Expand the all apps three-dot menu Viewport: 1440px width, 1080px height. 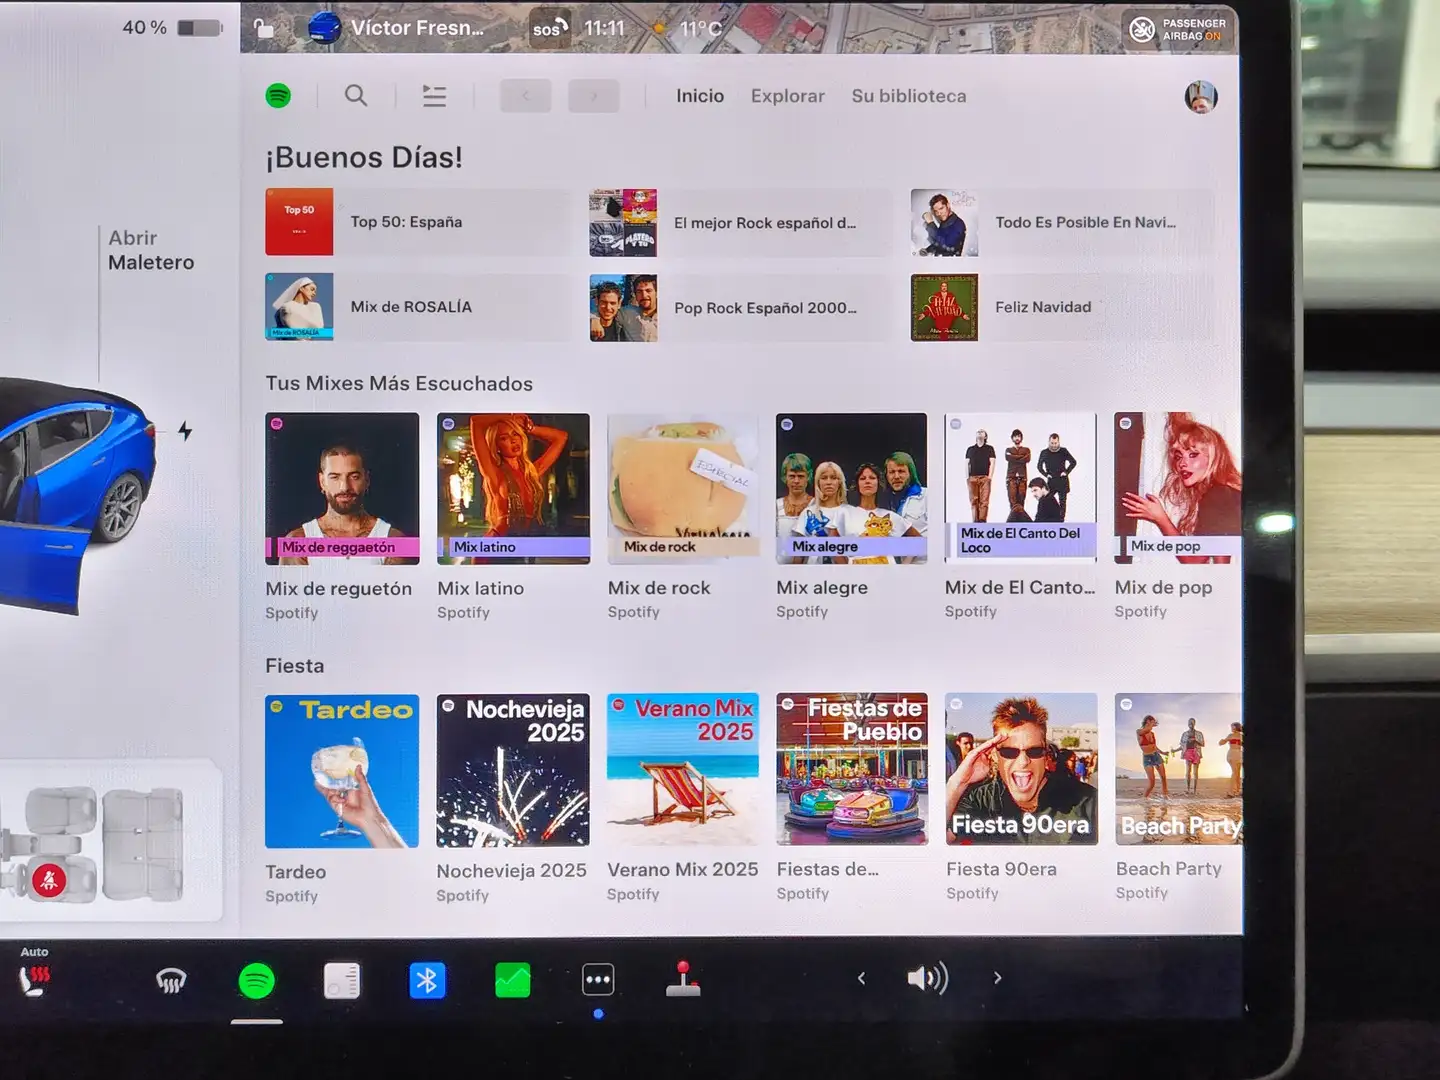(x=598, y=980)
